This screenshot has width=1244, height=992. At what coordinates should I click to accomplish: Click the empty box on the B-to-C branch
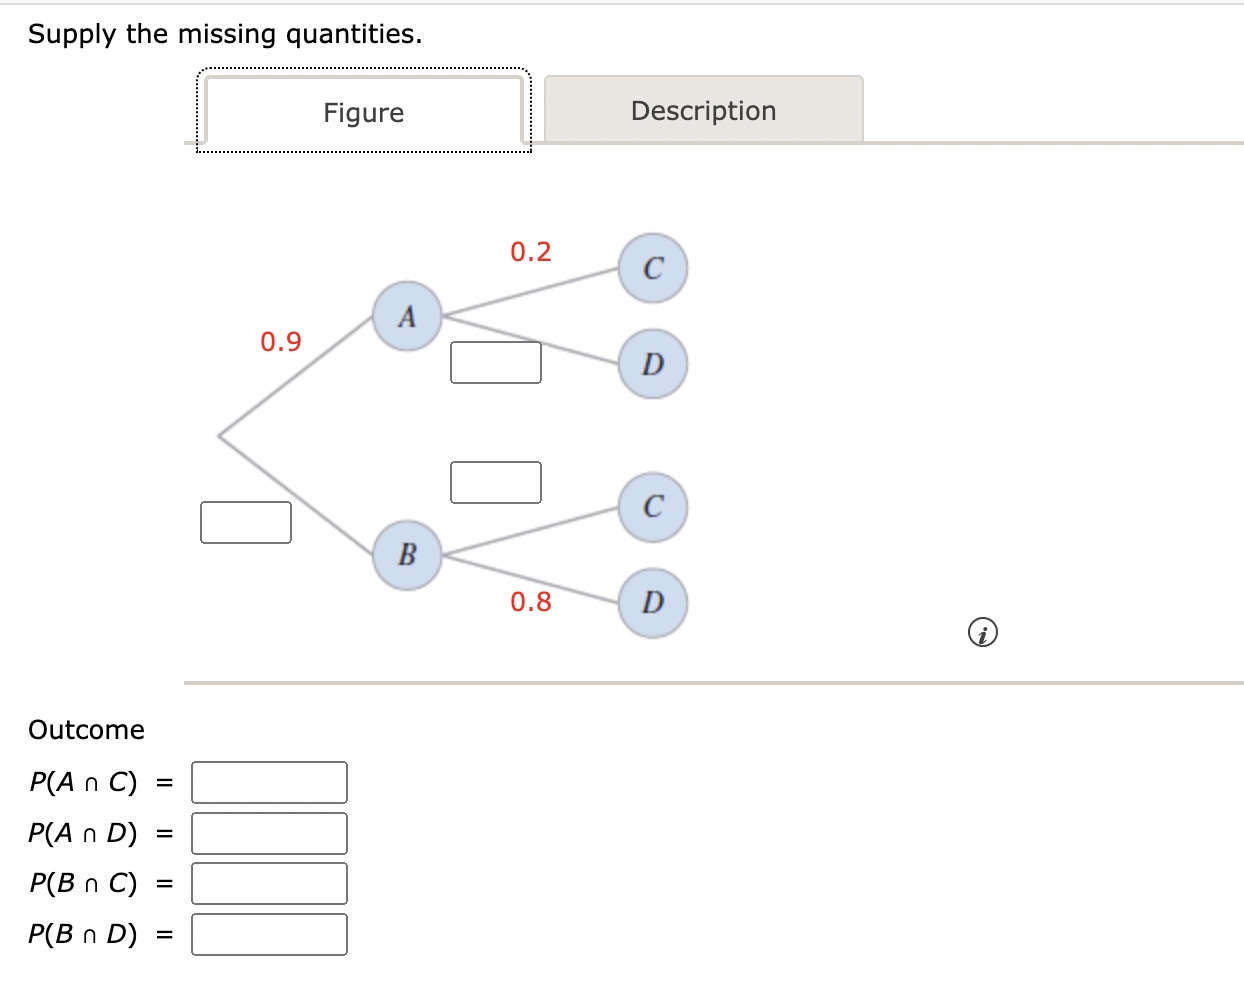(x=496, y=482)
